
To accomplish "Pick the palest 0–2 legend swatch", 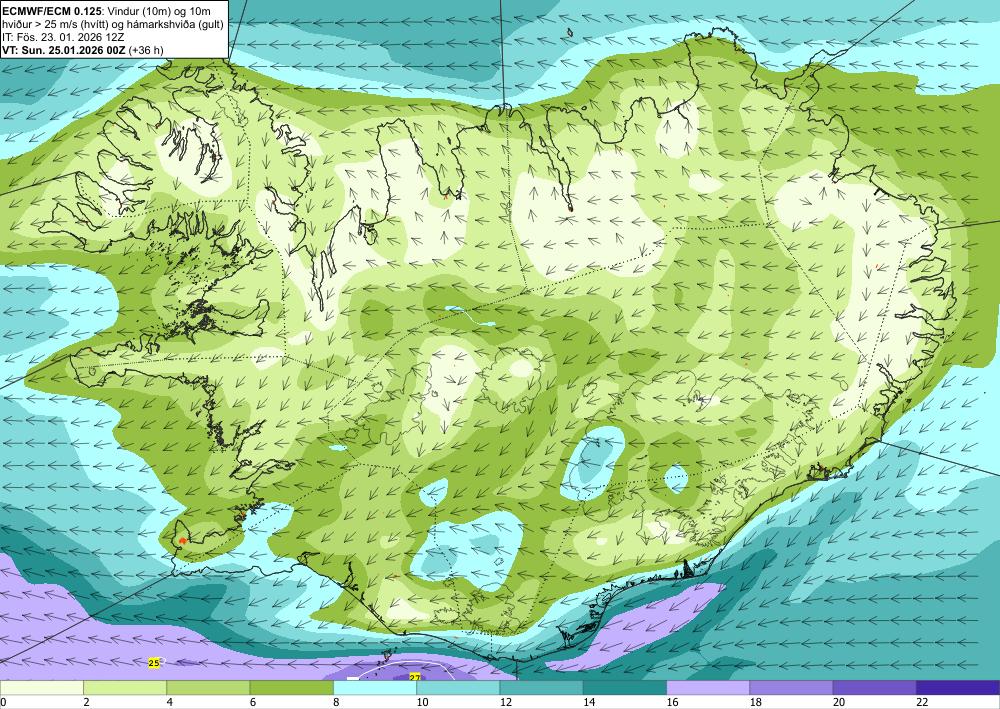I will [x=41, y=688].
